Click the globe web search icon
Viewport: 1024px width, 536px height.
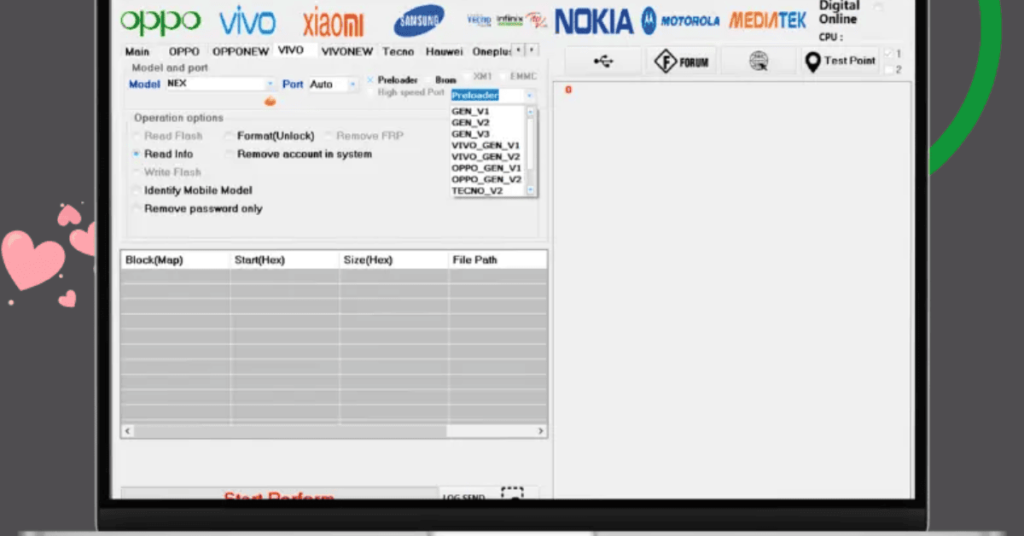(758, 61)
